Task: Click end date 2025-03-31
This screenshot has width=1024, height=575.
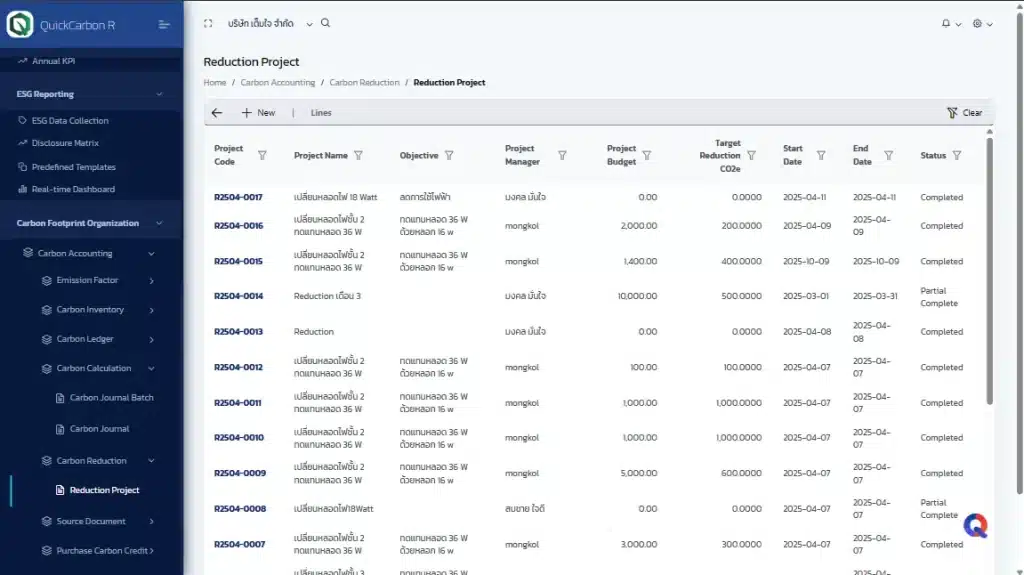Action: pyautogui.click(x=875, y=296)
